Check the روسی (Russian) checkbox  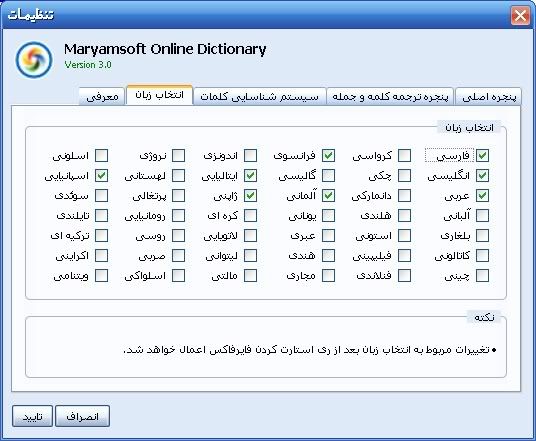(178, 236)
